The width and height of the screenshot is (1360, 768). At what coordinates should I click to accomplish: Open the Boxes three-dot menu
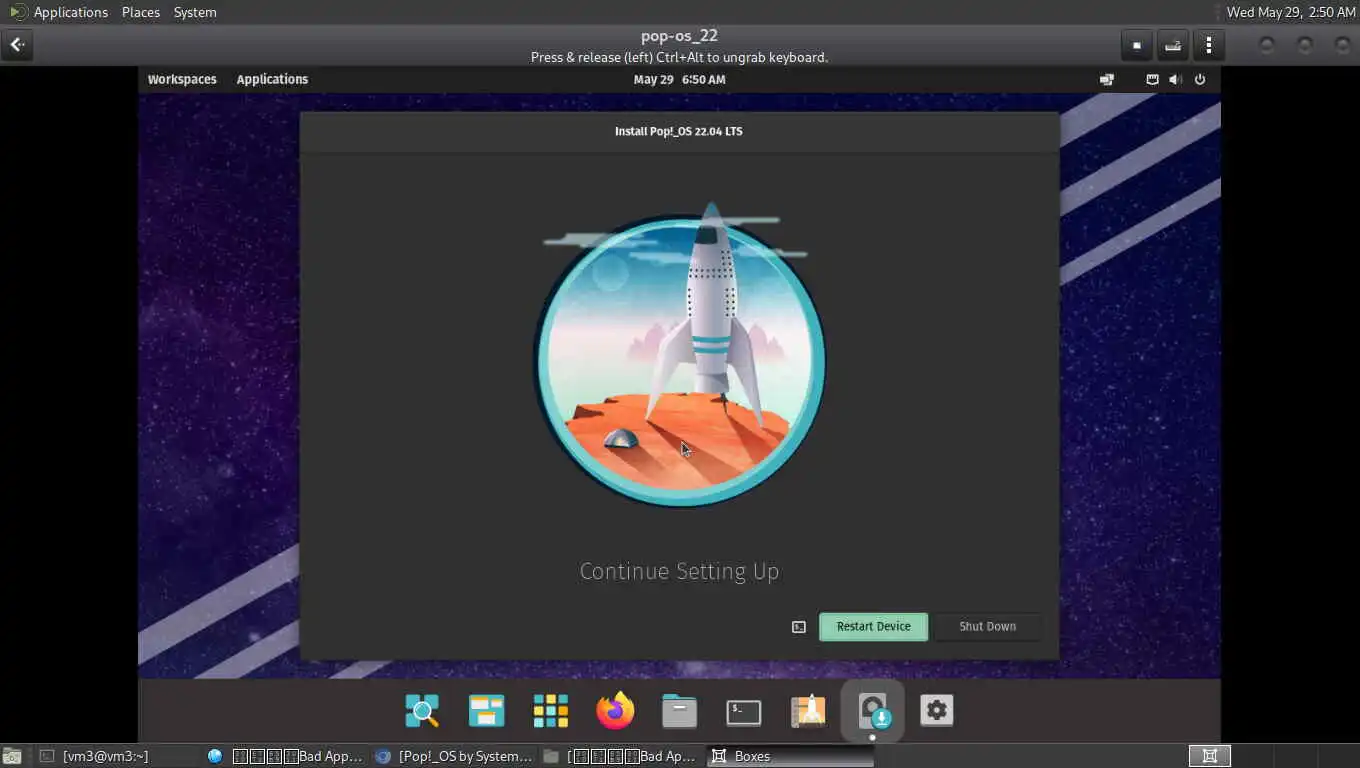[x=1209, y=45]
